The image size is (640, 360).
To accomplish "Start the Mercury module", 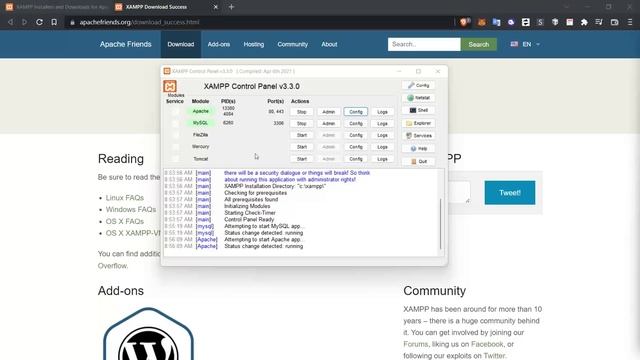I will coord(302,147).
